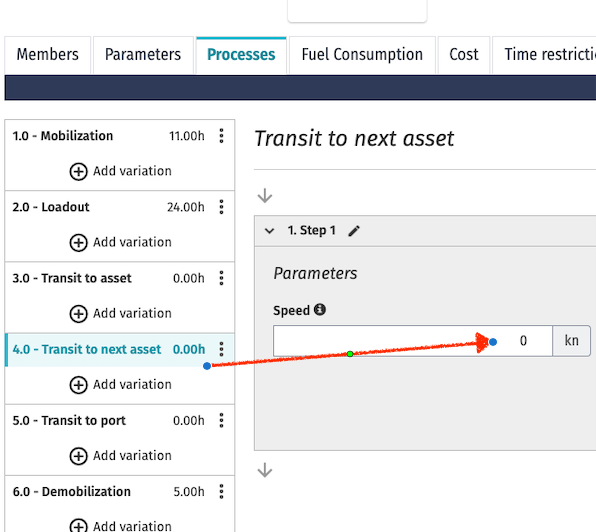Add variation under Transit to port

pyautogui.click(x=120, y=456)
